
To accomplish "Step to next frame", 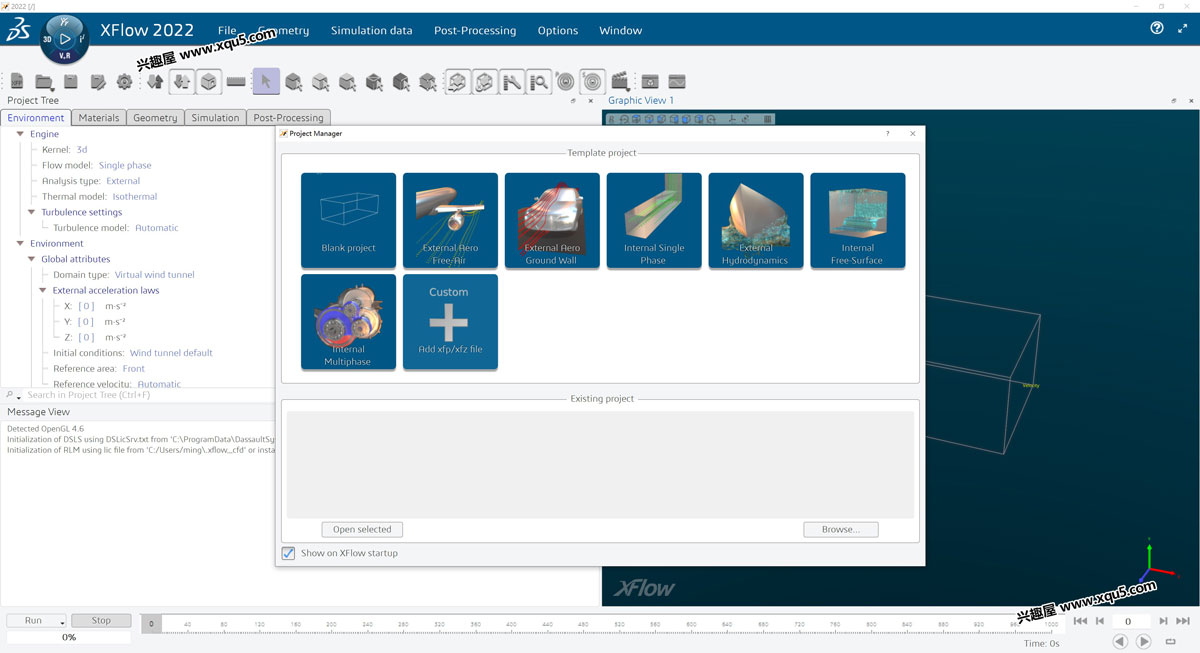I will click(1164, 621).
